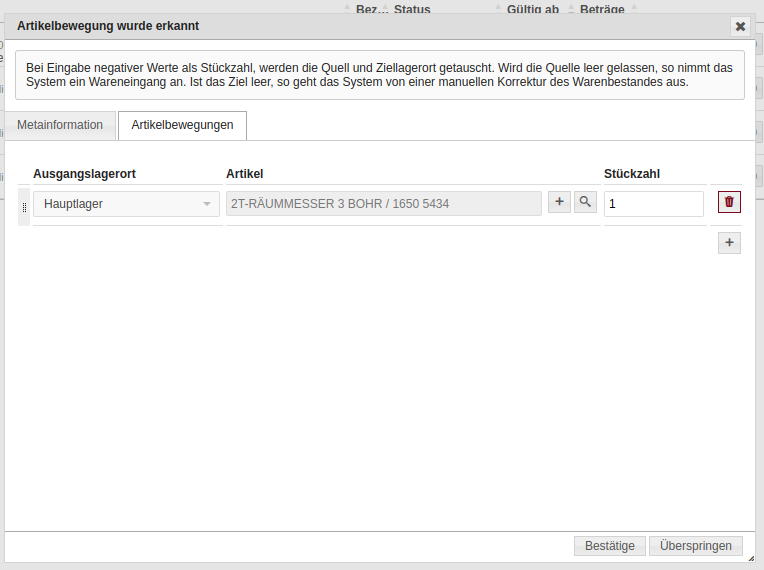Click the Status column header in the background

click(412, 9)
